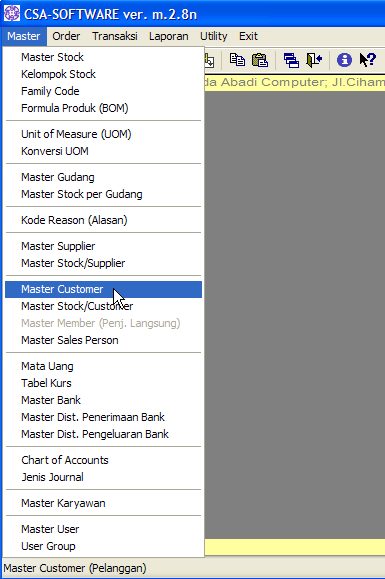385x579 pixels.
Task: Click the Paste clipboard icon
Action: [x=260, y=60]
